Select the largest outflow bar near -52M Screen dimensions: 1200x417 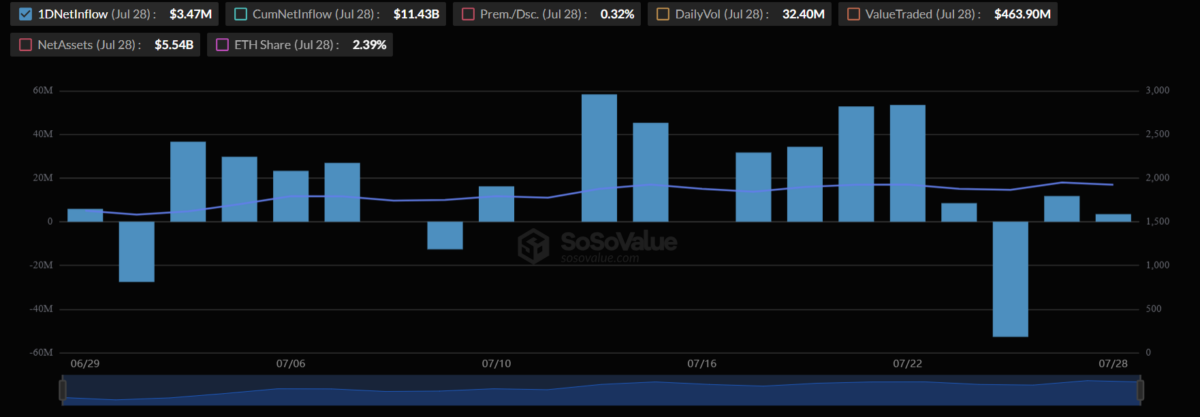(1010, 279)
